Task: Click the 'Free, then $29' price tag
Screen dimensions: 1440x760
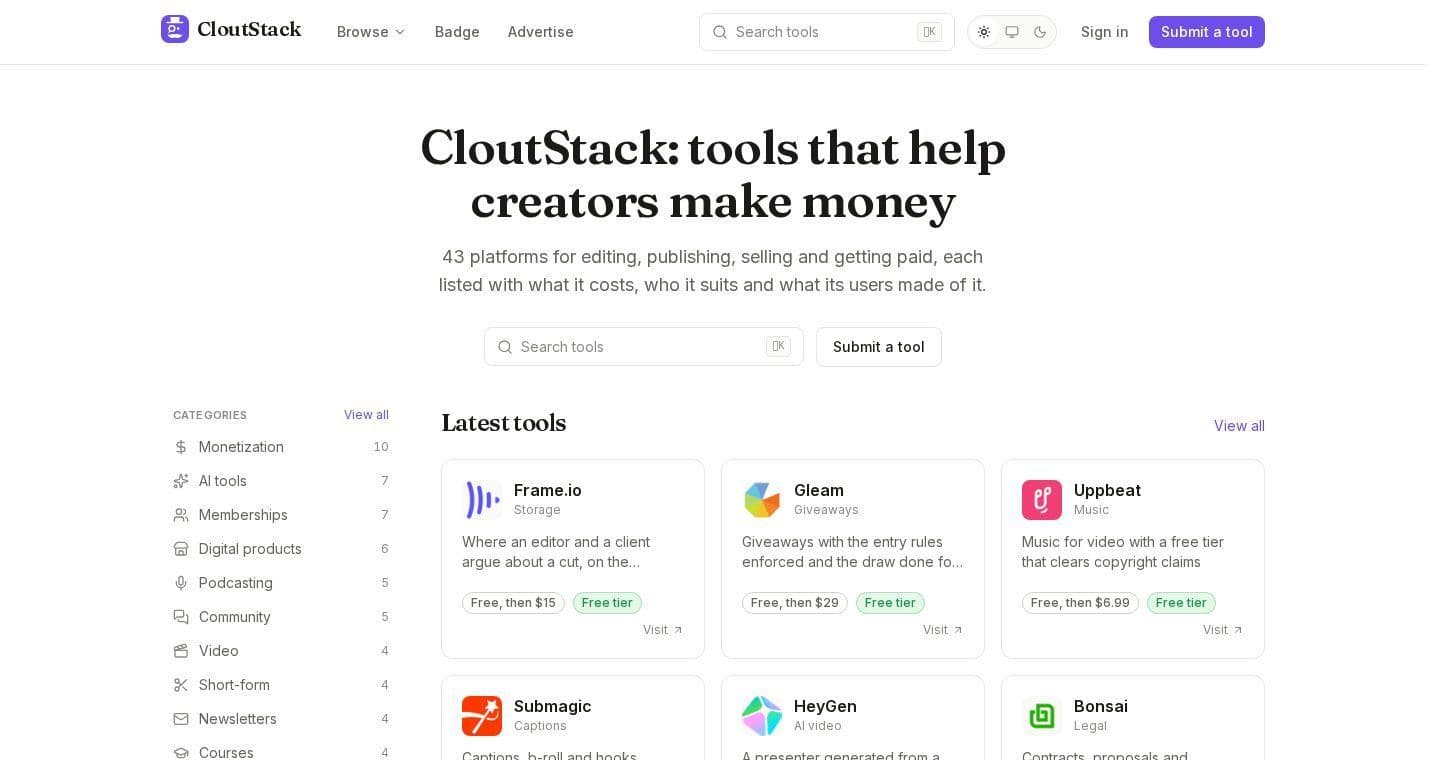Action: point(795,603)
